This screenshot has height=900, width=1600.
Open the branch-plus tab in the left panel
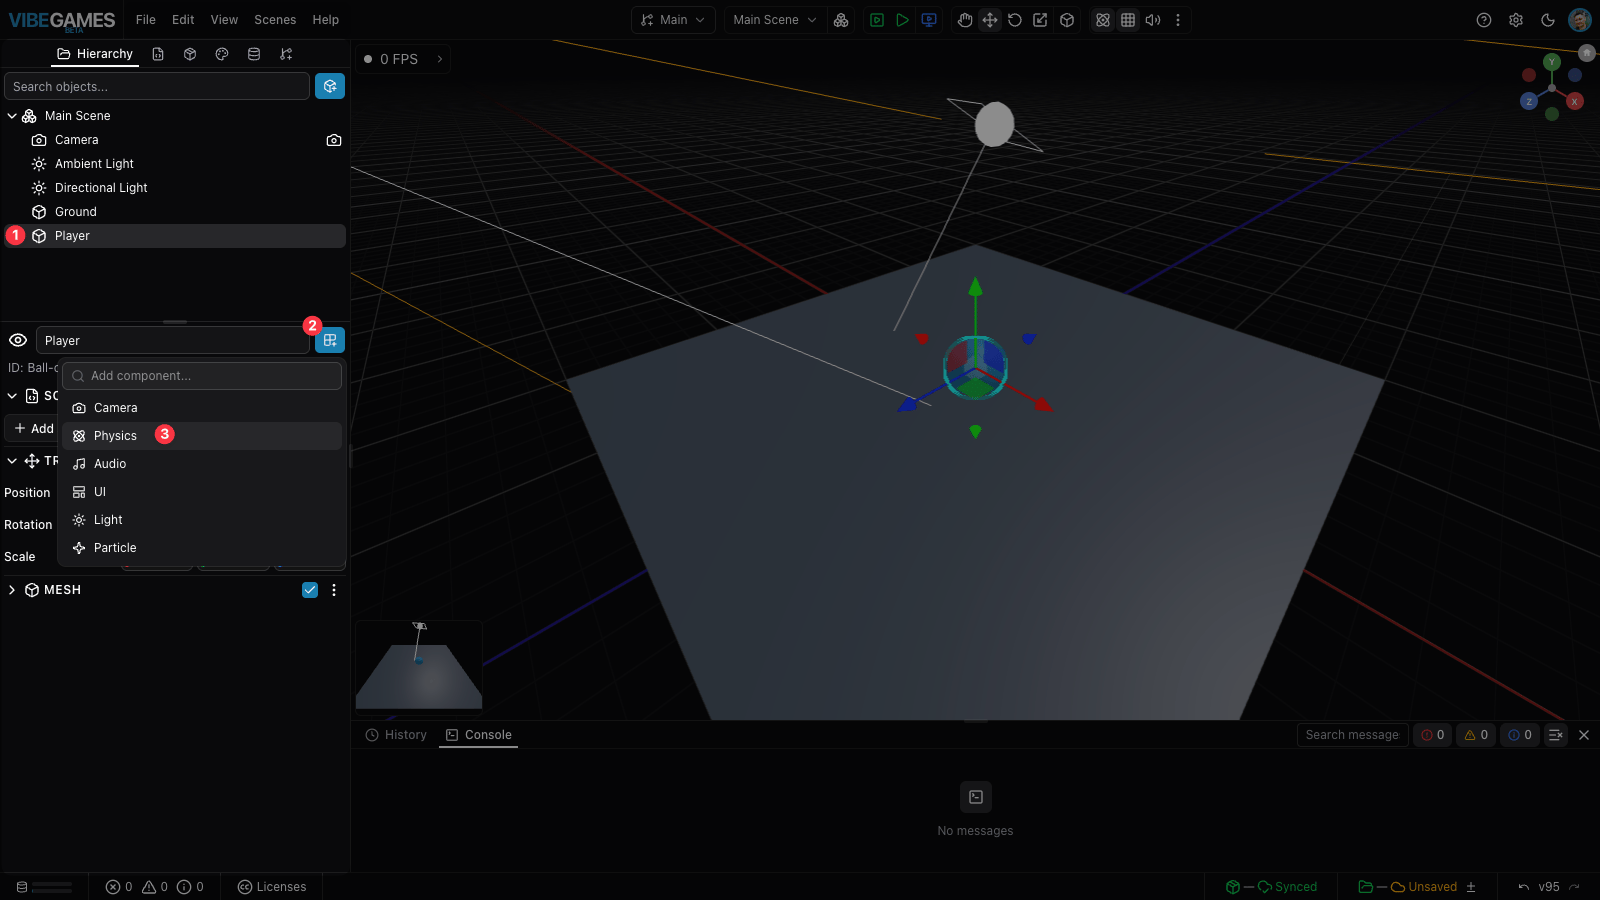tap(286, 54)
